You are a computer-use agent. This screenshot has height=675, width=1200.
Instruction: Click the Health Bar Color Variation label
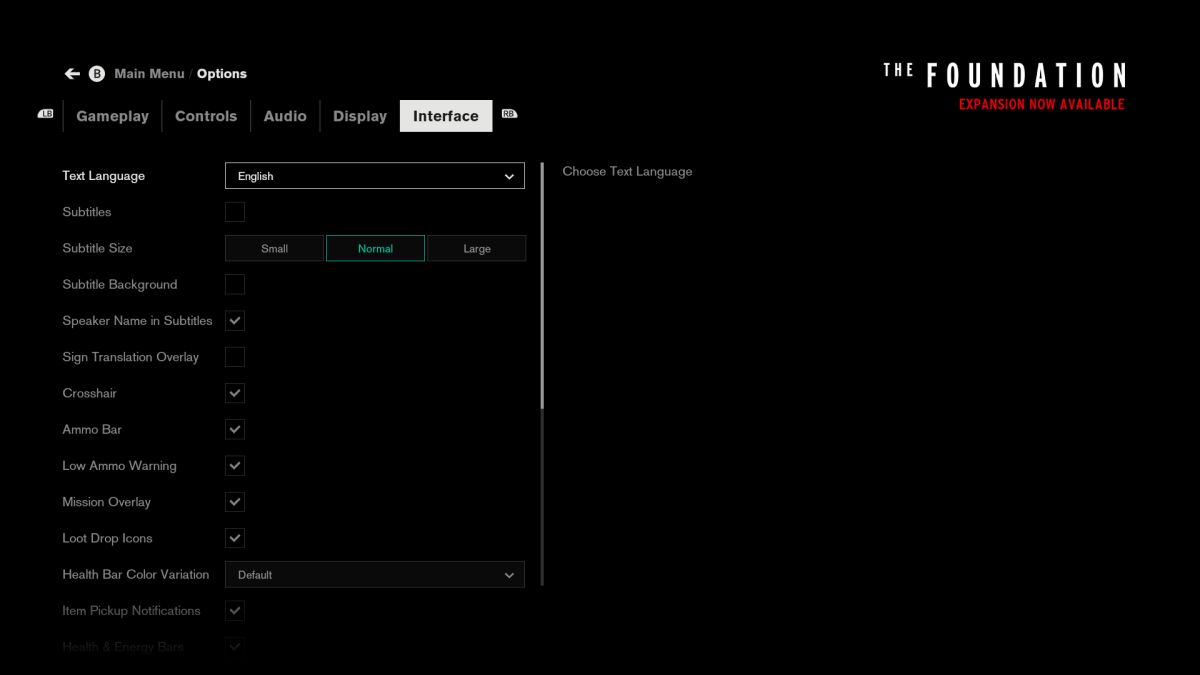coord(136,575)
